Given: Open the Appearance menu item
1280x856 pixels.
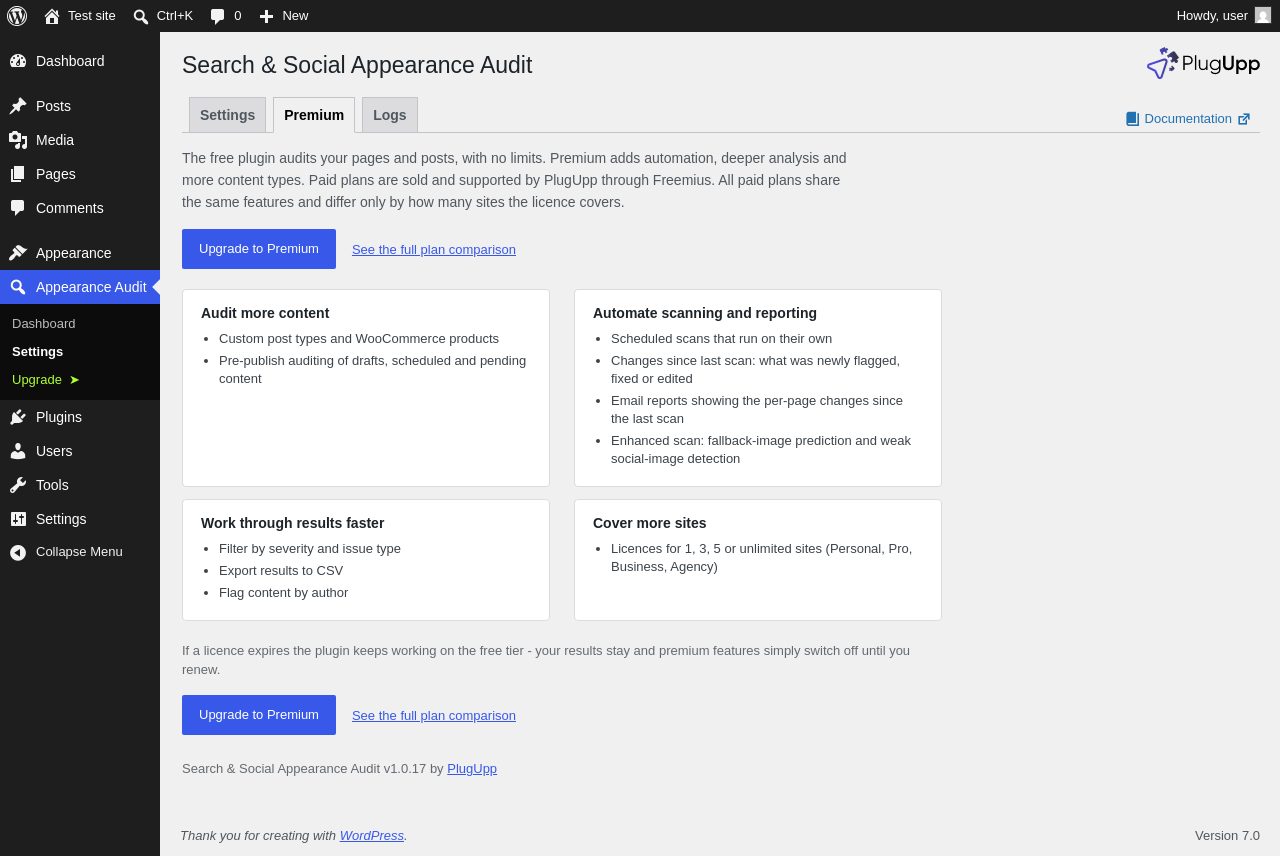Looking at the screenshot, I should (x=80, y=253).
